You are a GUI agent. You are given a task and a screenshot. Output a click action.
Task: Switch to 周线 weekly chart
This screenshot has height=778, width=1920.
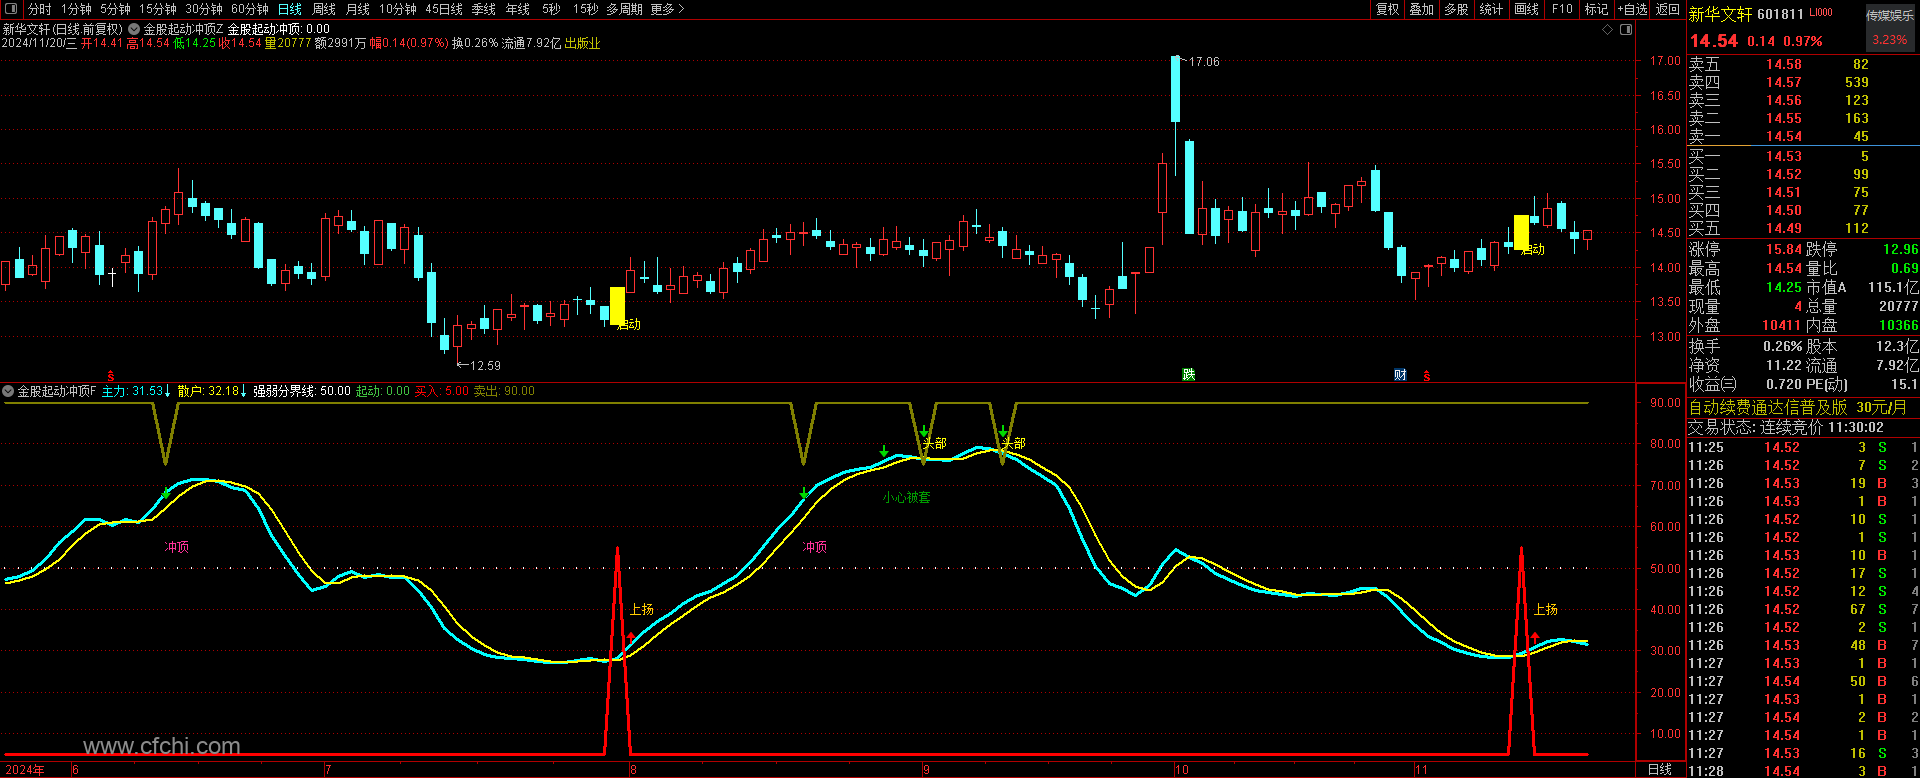[324, 9]
